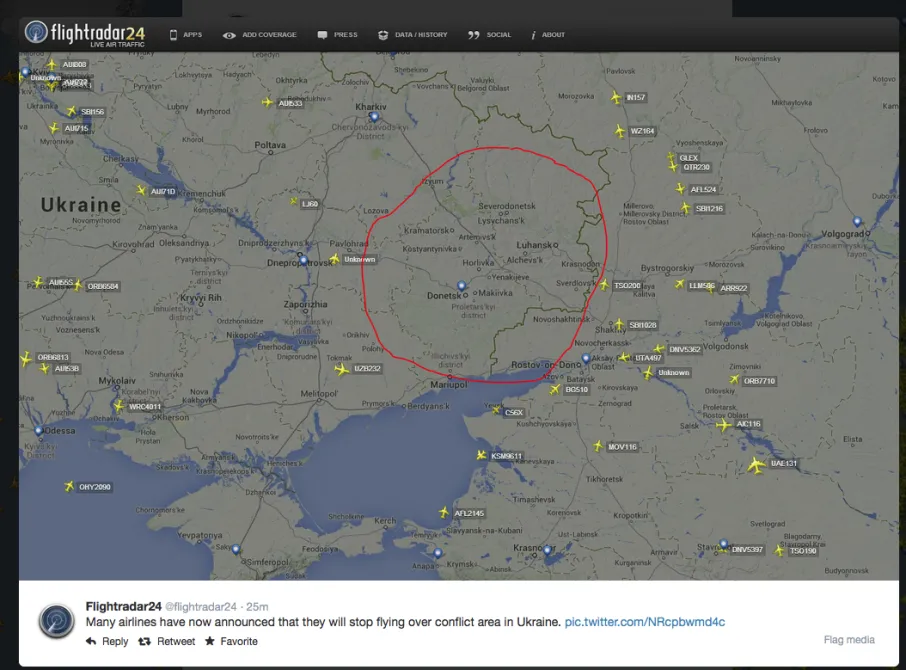Select the UZB232 aircraft icon
This screenshot has width=906, height=670.
click(x=341, y=368)
